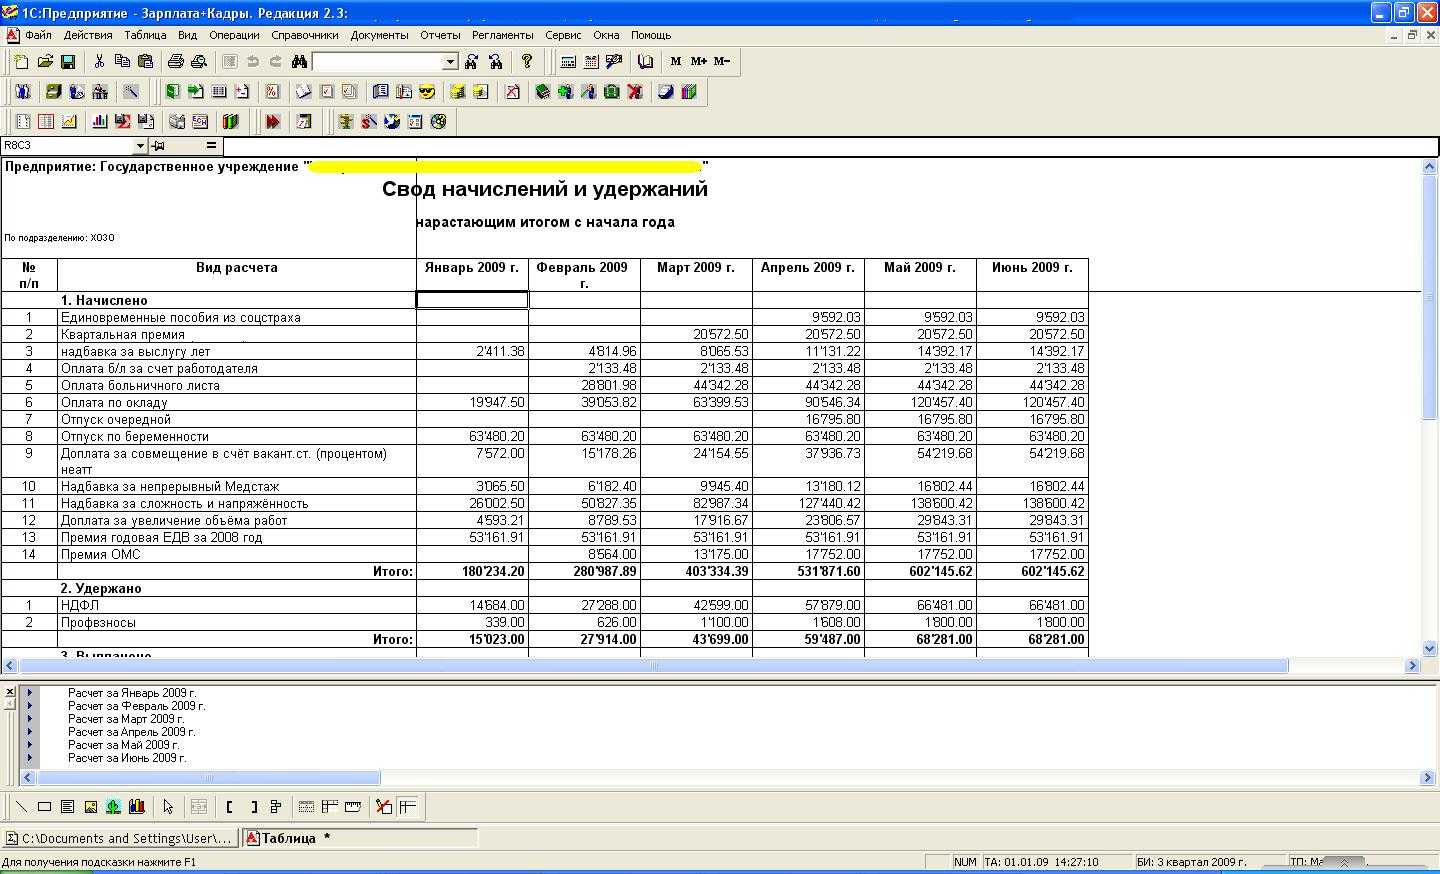Click the formula bar input field

(830, 146)
